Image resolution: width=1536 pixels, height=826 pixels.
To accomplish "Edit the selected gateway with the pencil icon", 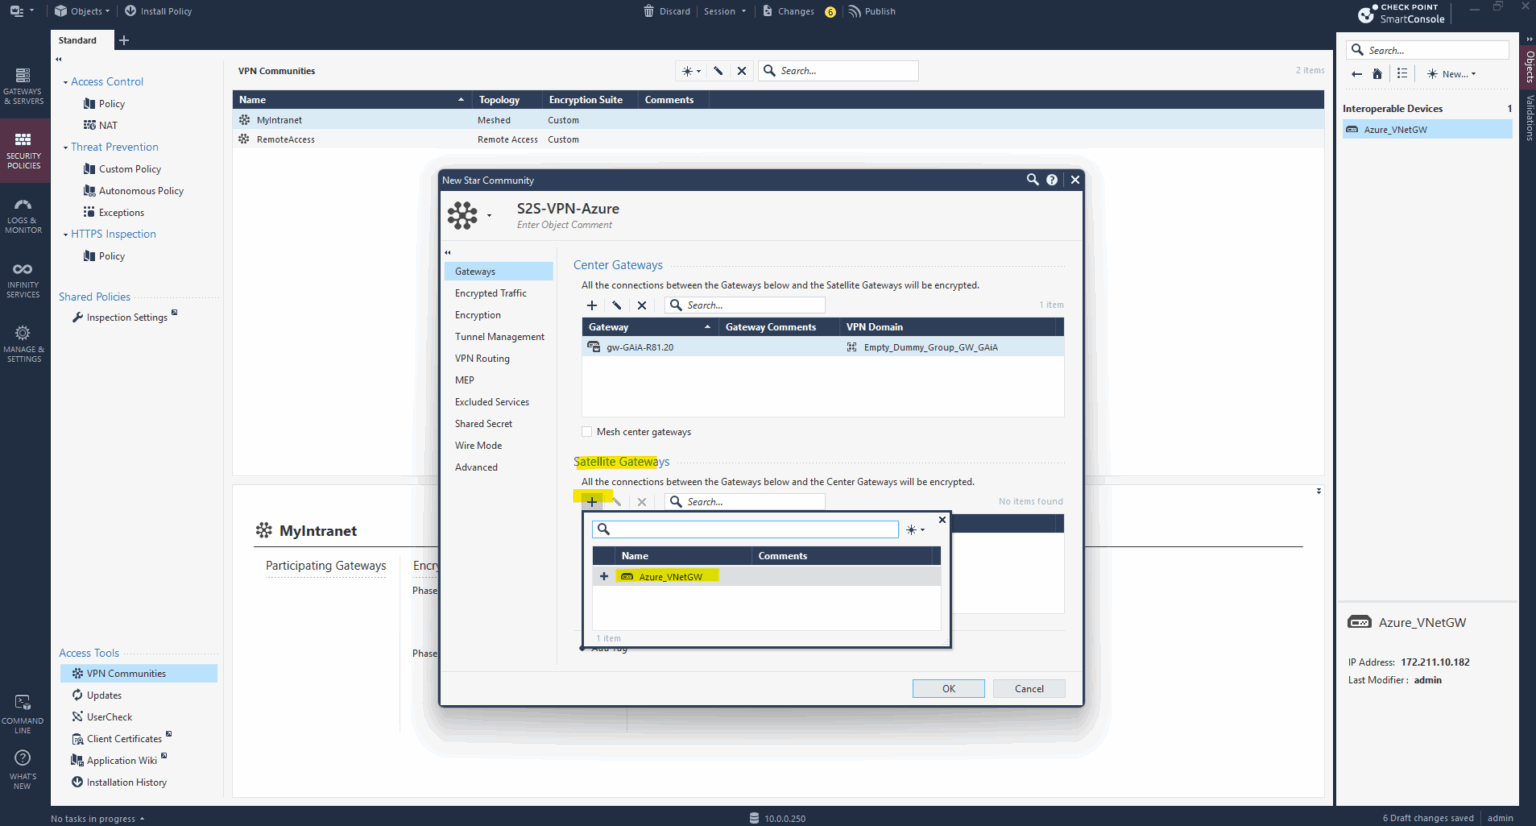I will 616,305.
